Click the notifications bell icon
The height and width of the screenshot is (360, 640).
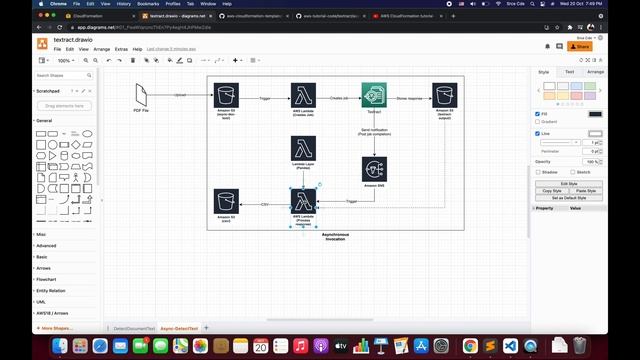point(547,47)
